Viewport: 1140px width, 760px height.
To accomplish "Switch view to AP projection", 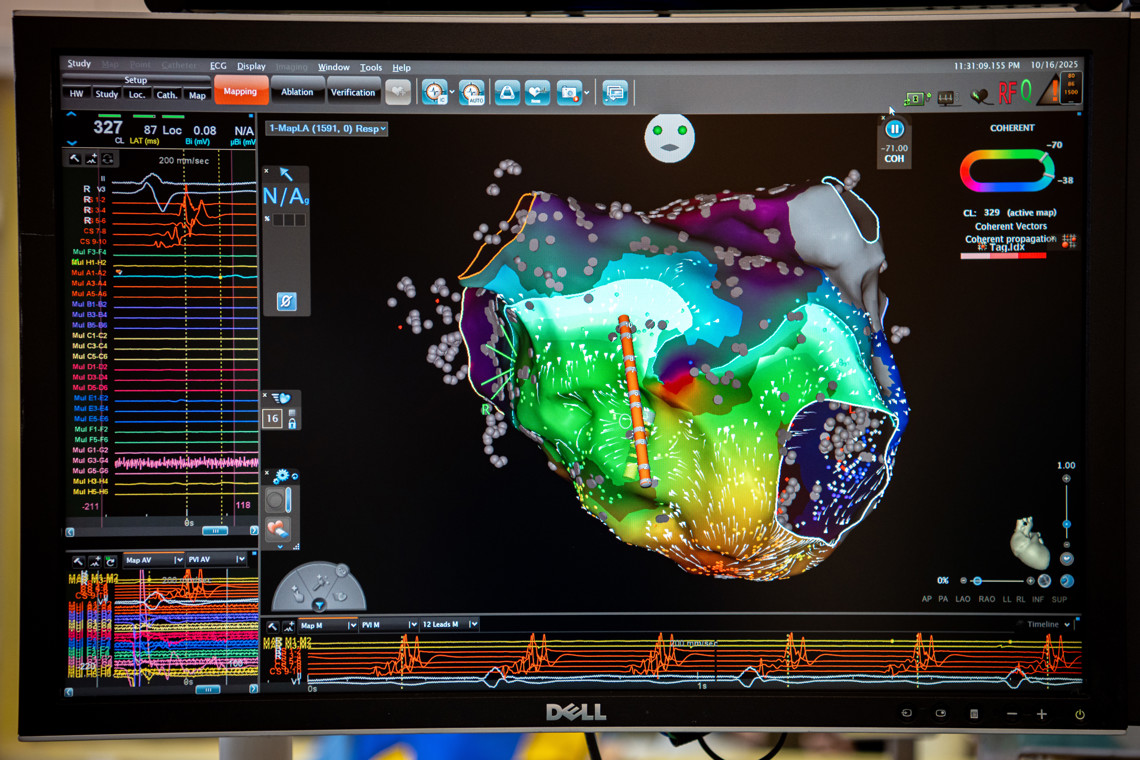I will tap(927, 599).
